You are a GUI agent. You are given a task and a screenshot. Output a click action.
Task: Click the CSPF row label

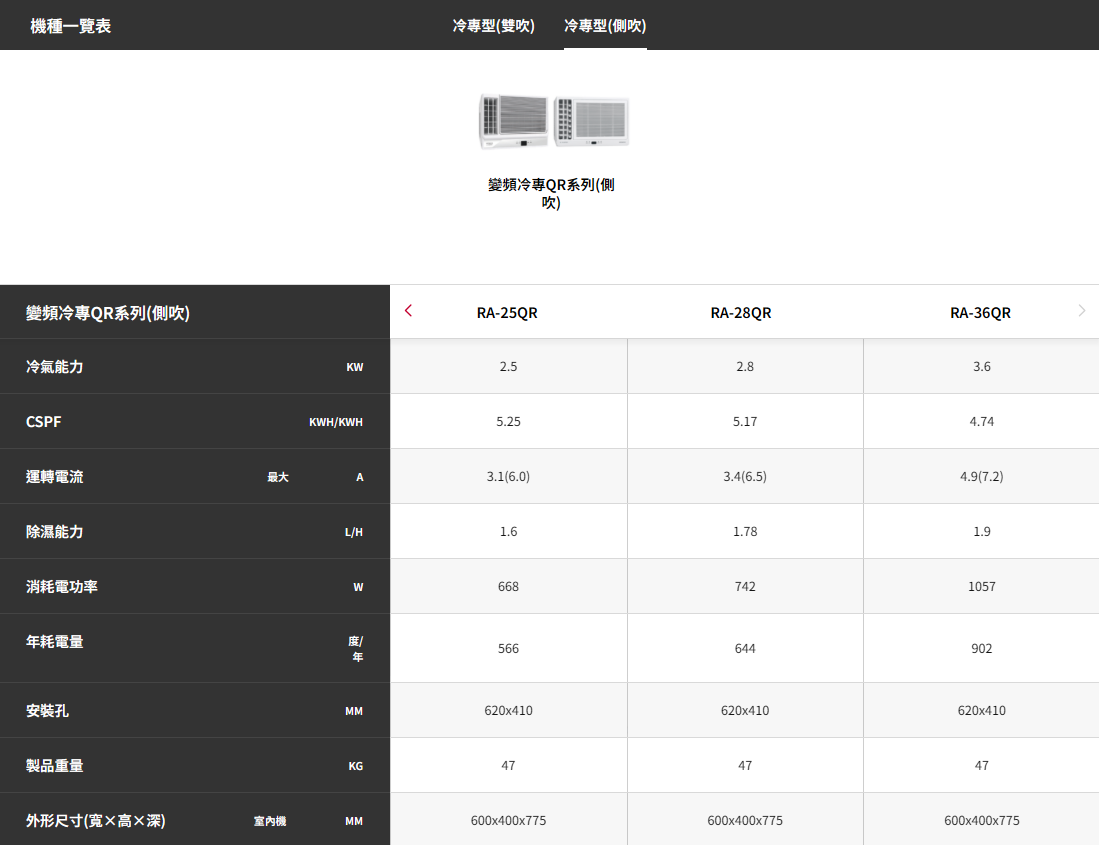pos(44,422)
